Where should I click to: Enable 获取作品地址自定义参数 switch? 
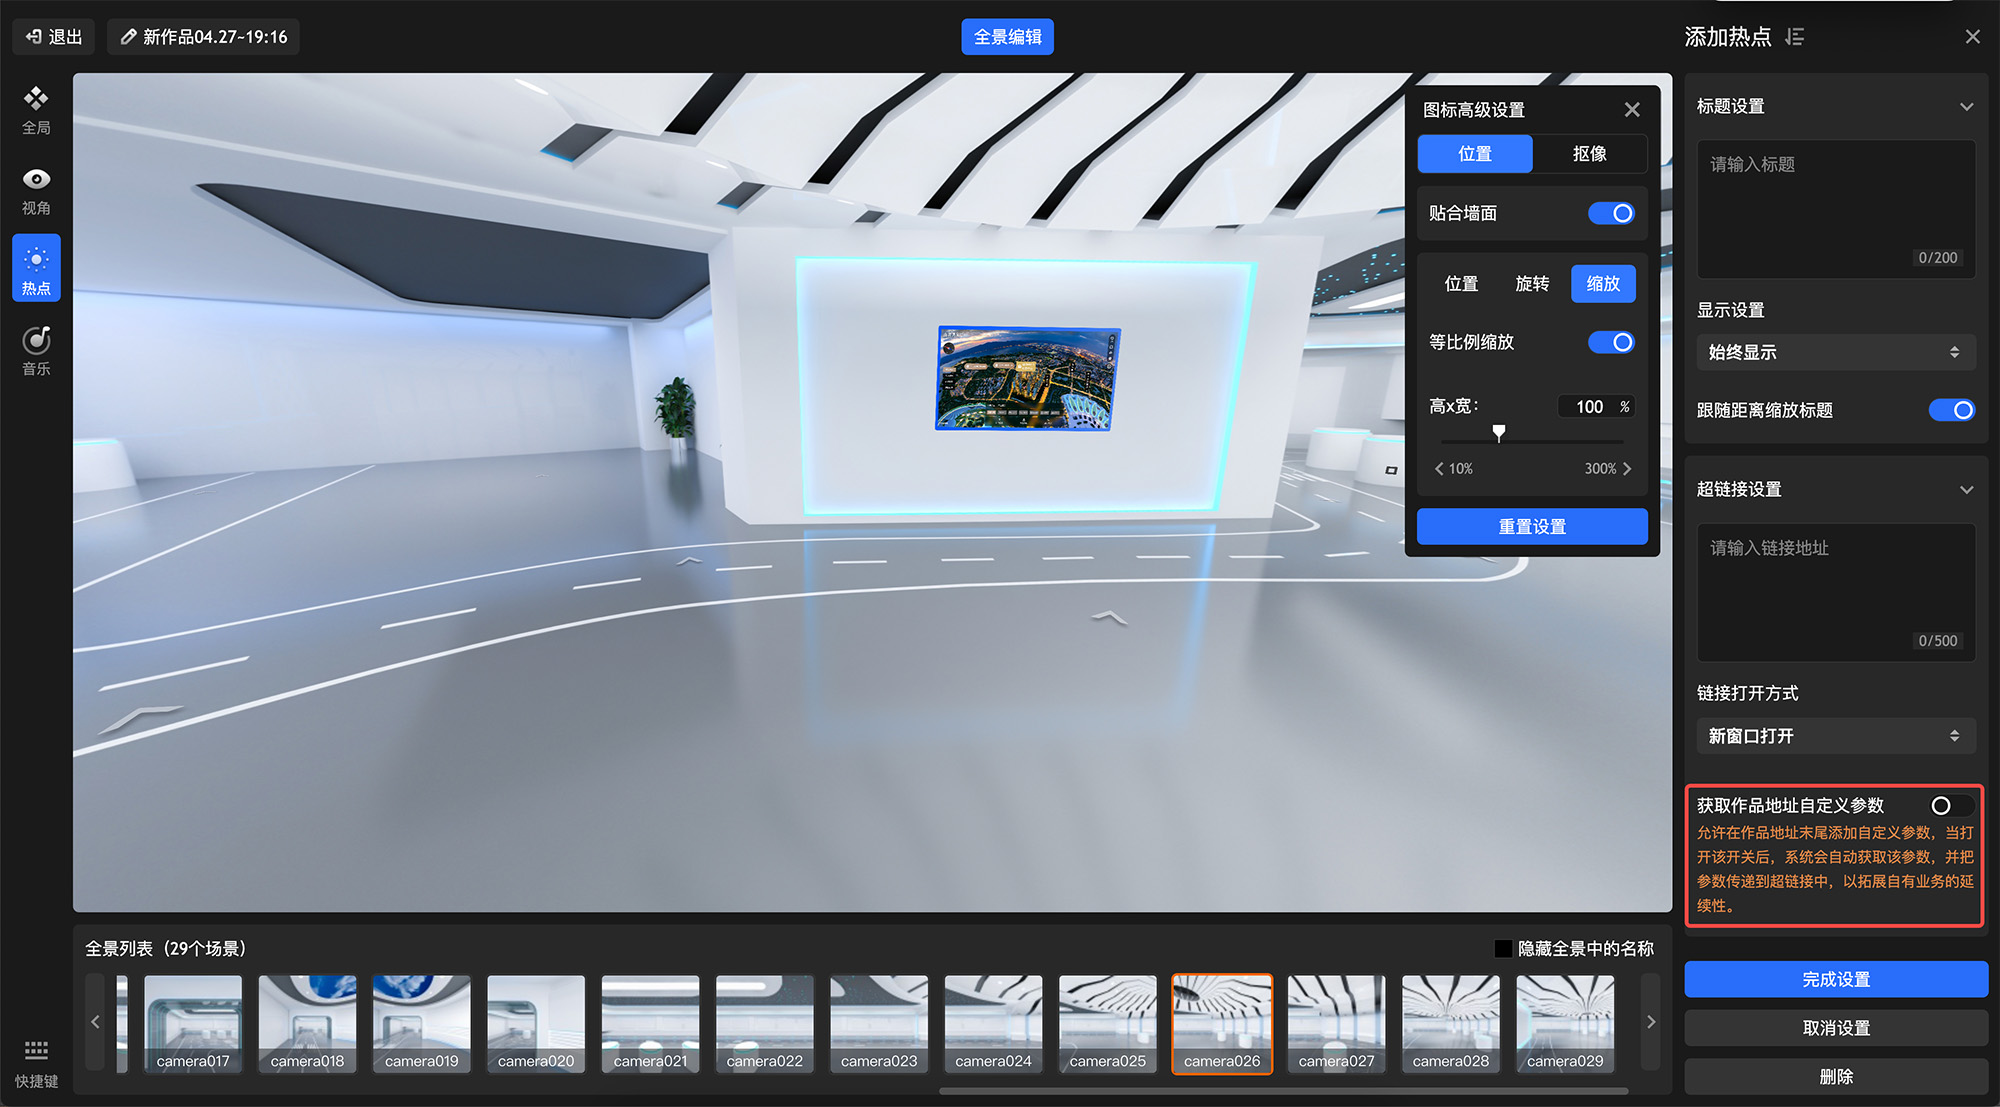1950,805
